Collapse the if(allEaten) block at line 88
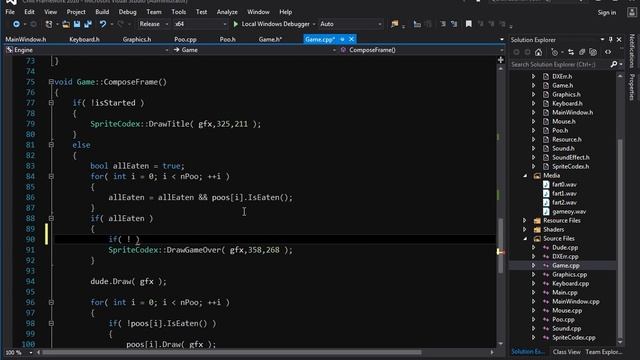 (x=51, y=218)
